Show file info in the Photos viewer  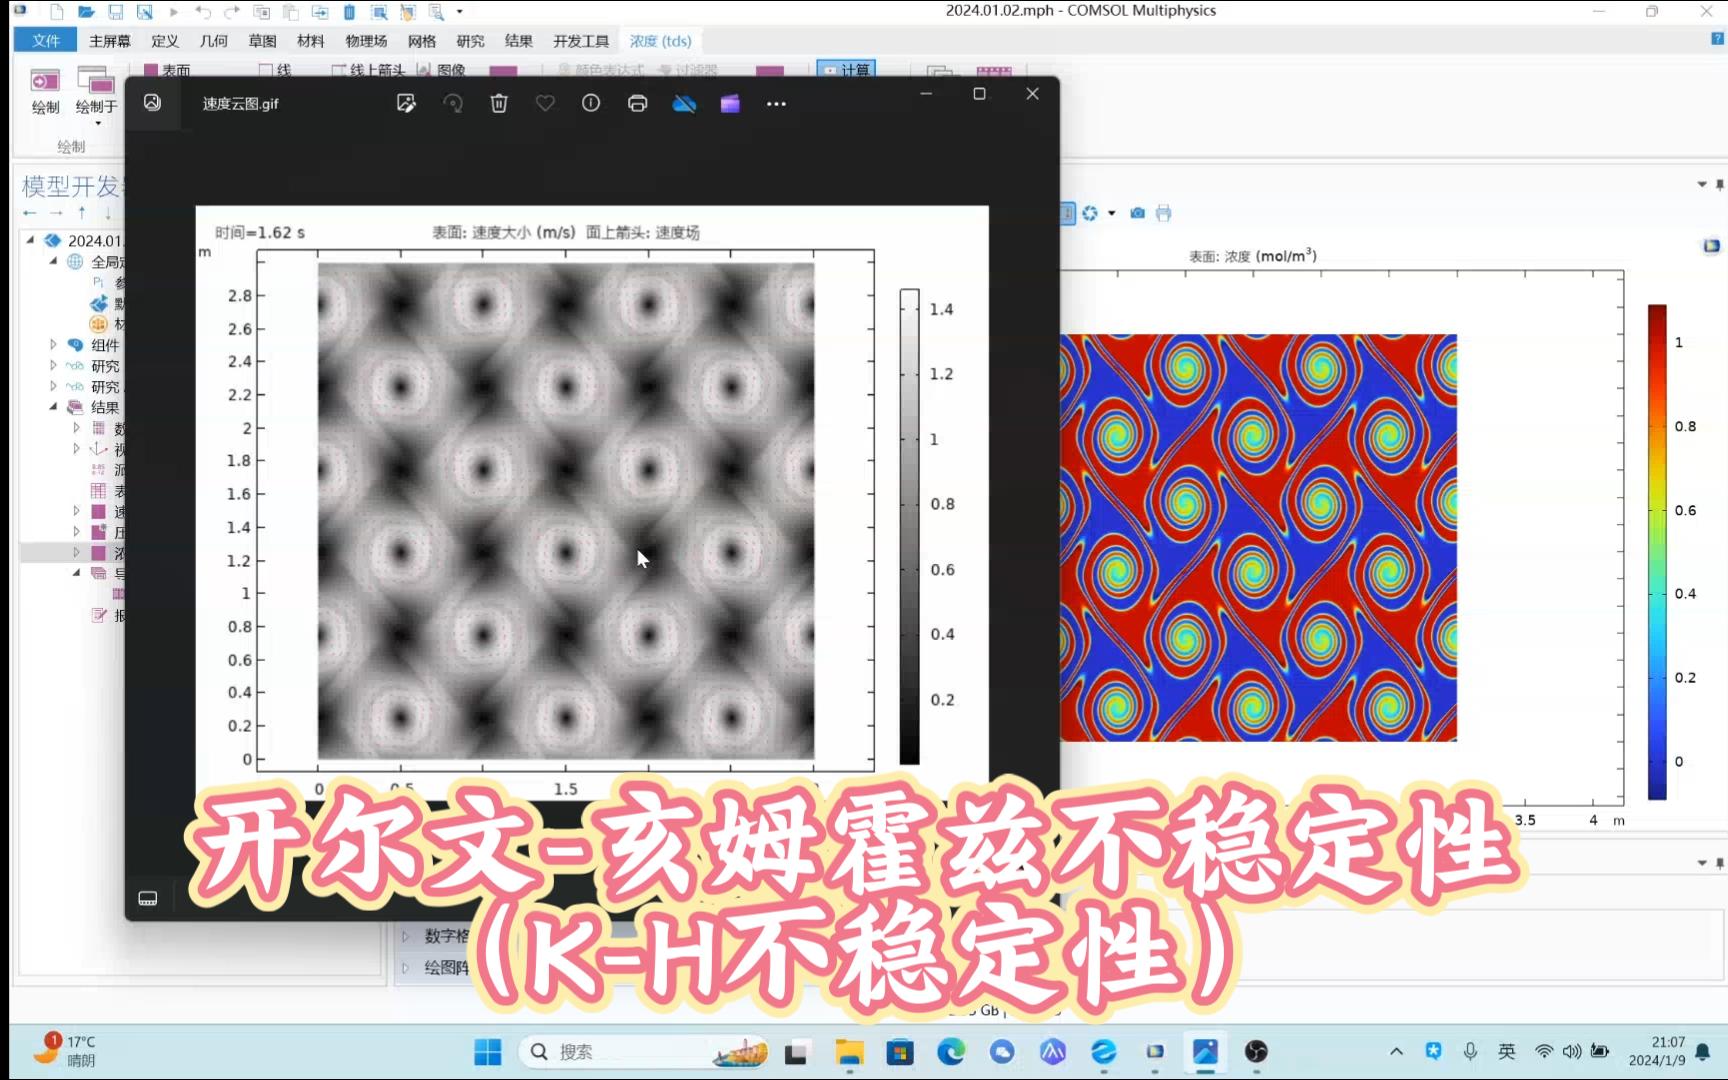pos(591,103)
